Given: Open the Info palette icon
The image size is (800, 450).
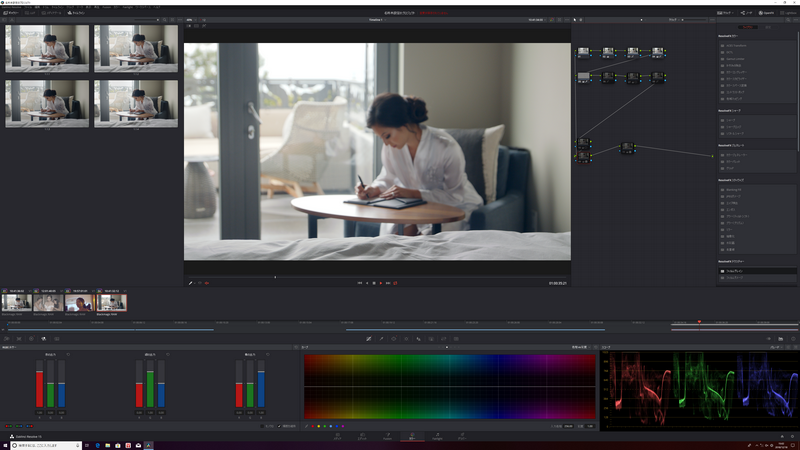Looking at the screenshot, I should pos(793,339).
